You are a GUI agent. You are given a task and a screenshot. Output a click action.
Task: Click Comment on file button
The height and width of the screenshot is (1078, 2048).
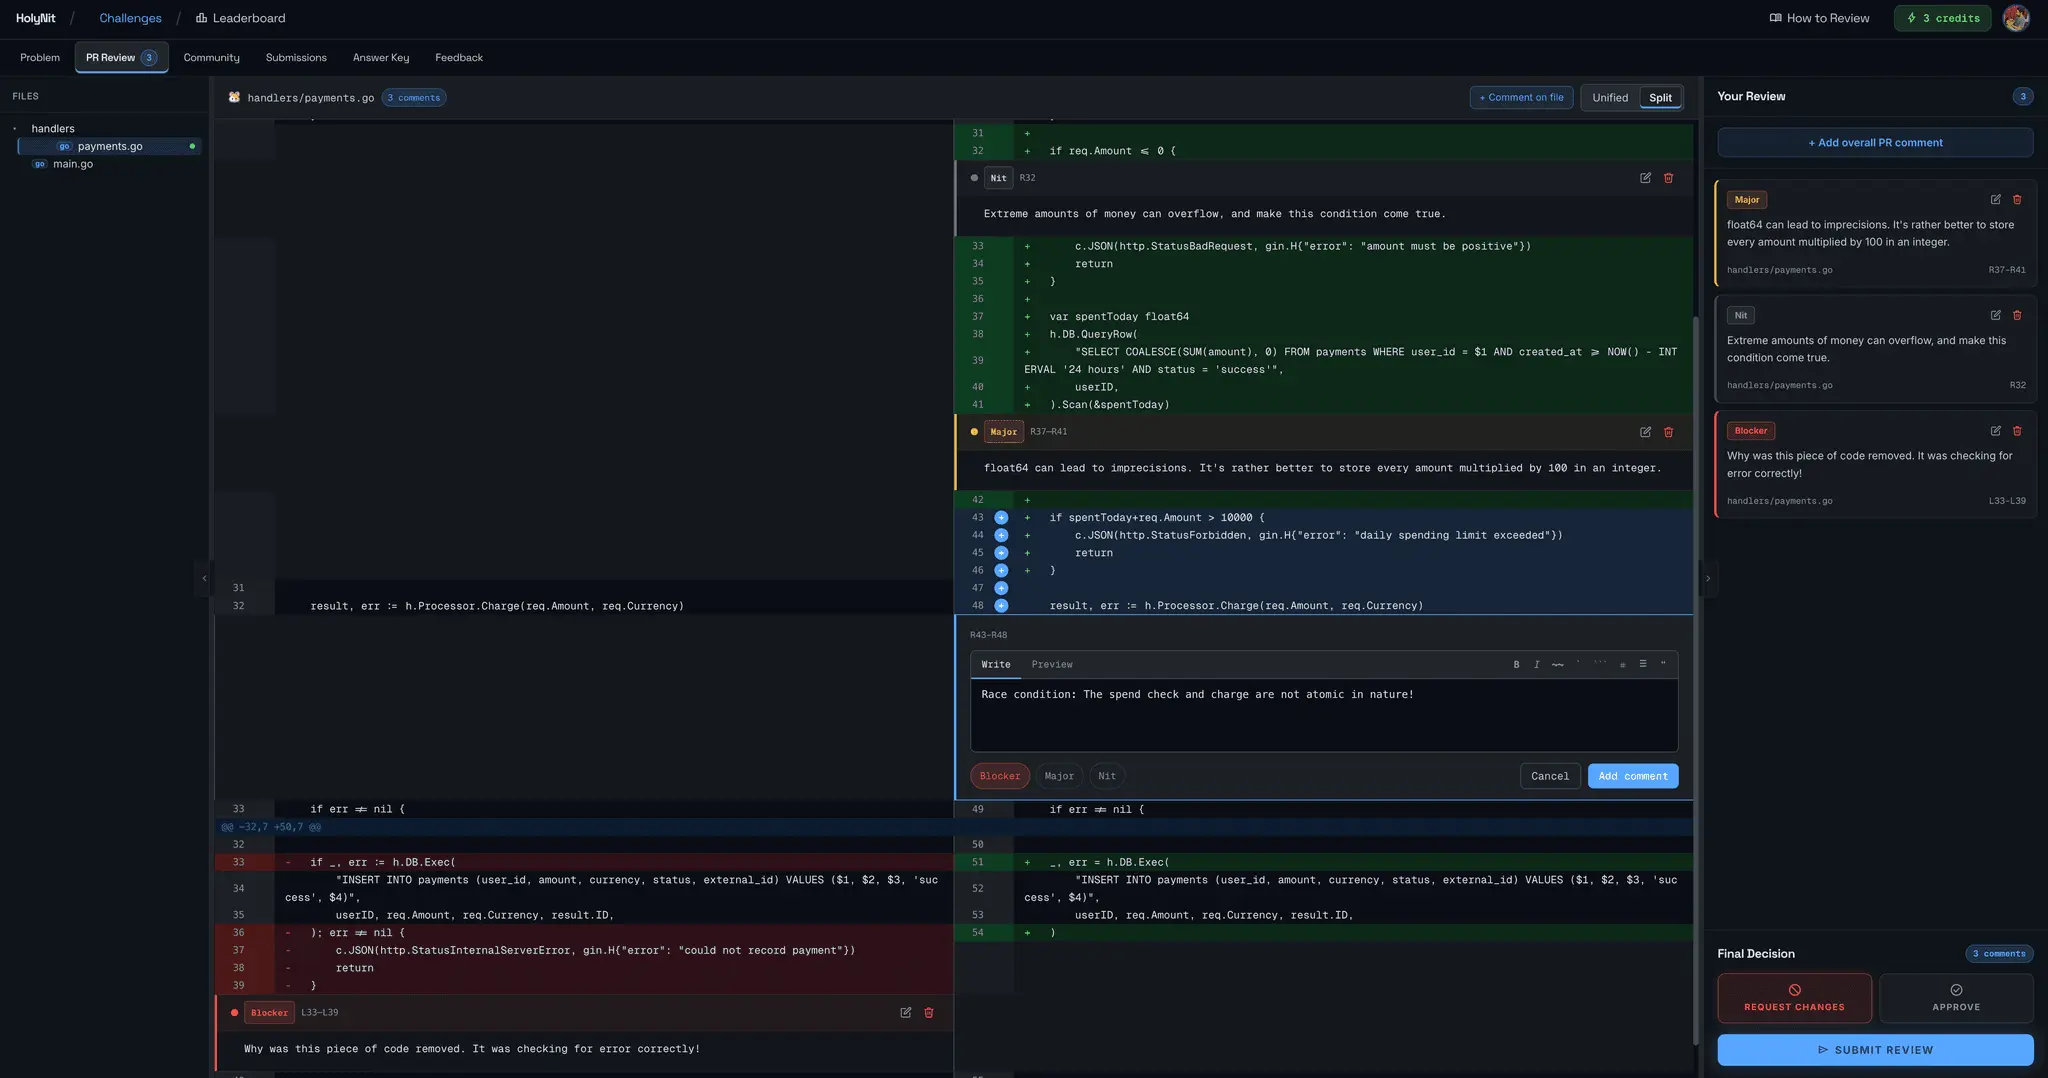tap(1521, 98)
